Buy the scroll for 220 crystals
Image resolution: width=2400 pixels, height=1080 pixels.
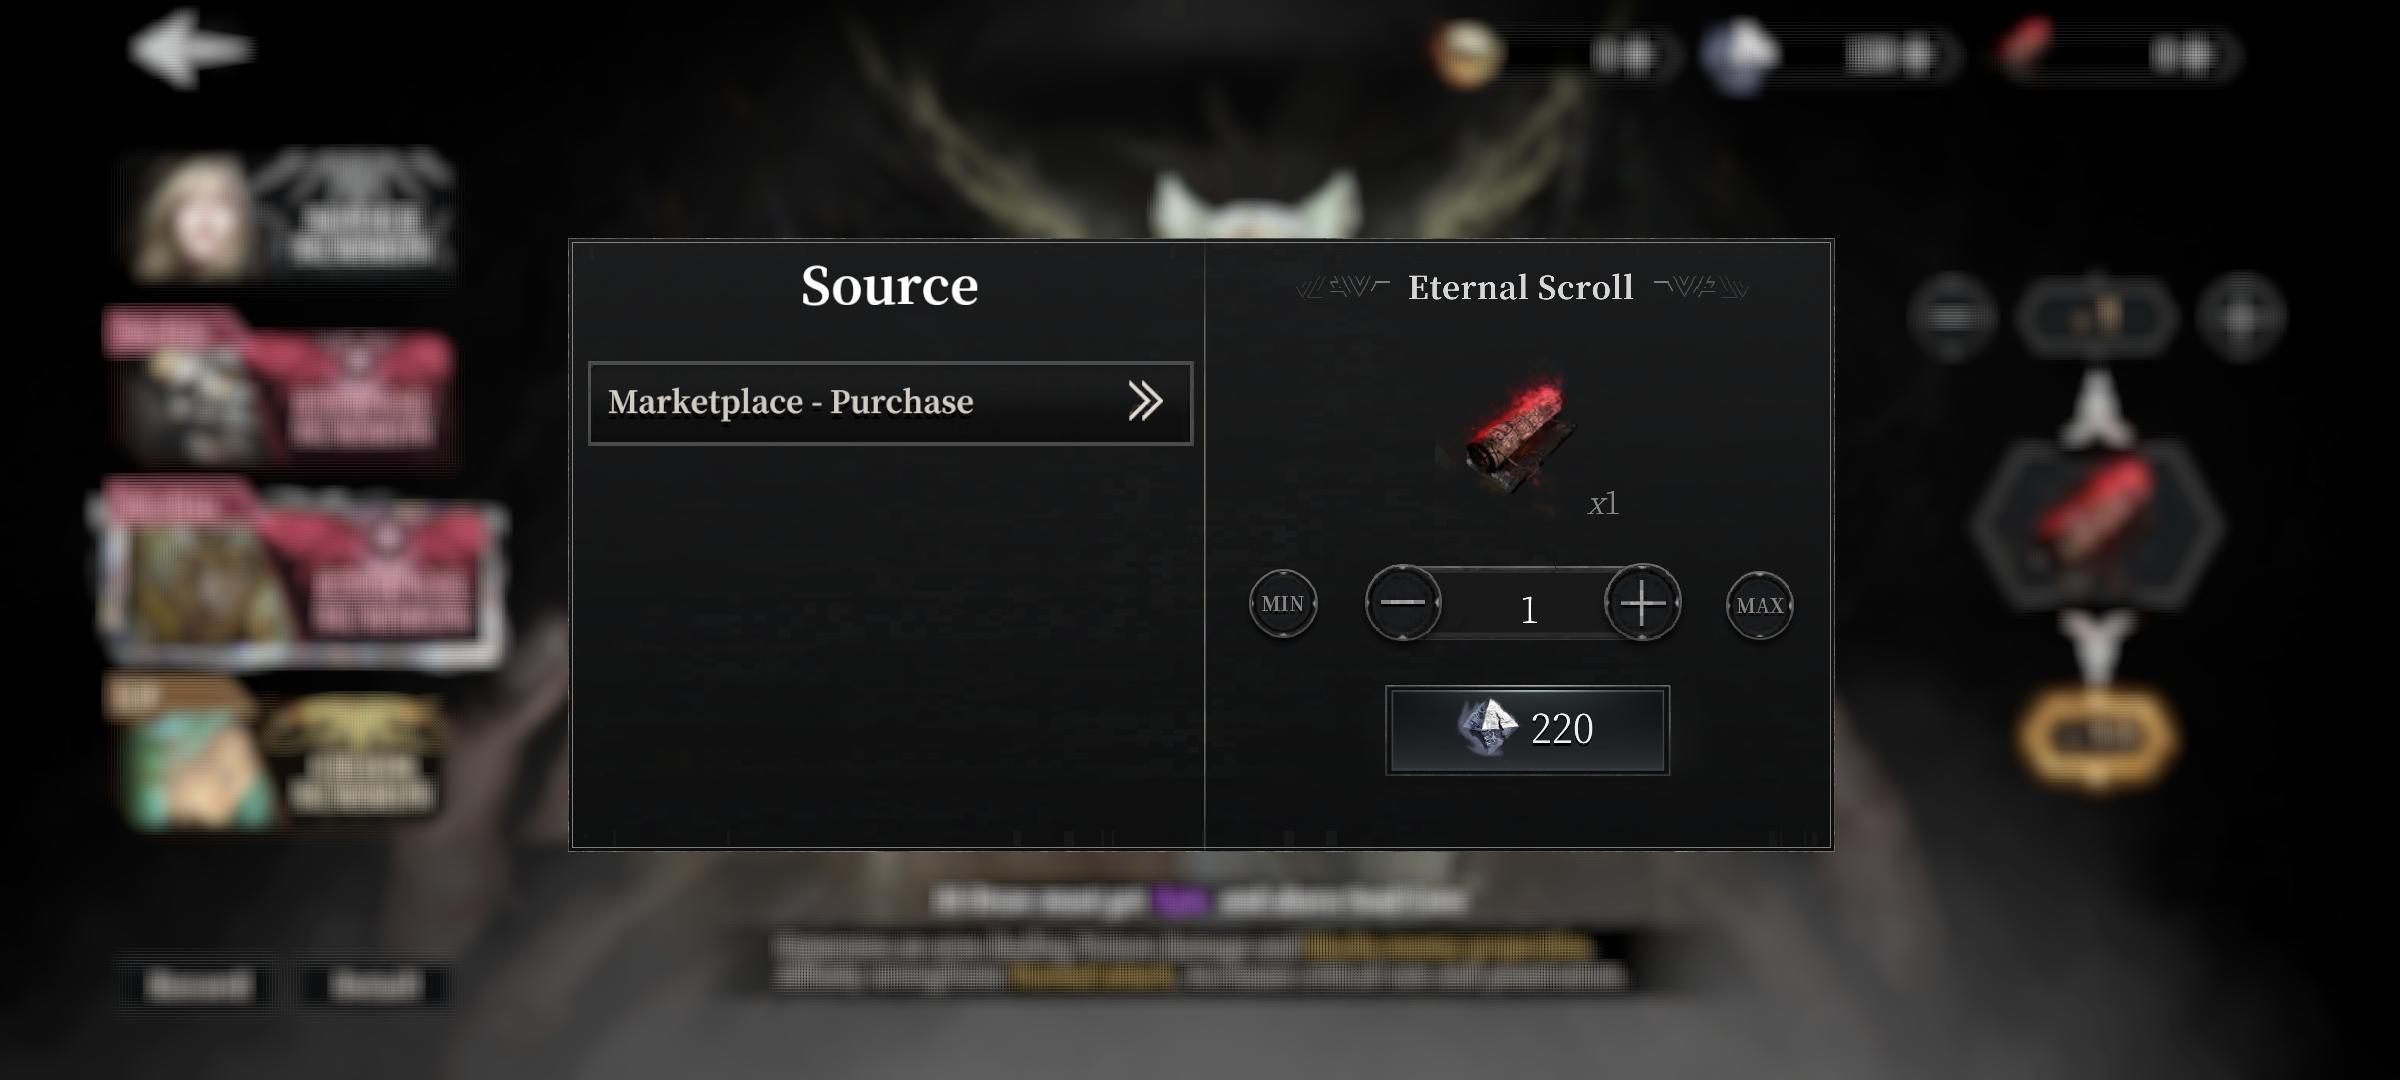click(1527, 730)
